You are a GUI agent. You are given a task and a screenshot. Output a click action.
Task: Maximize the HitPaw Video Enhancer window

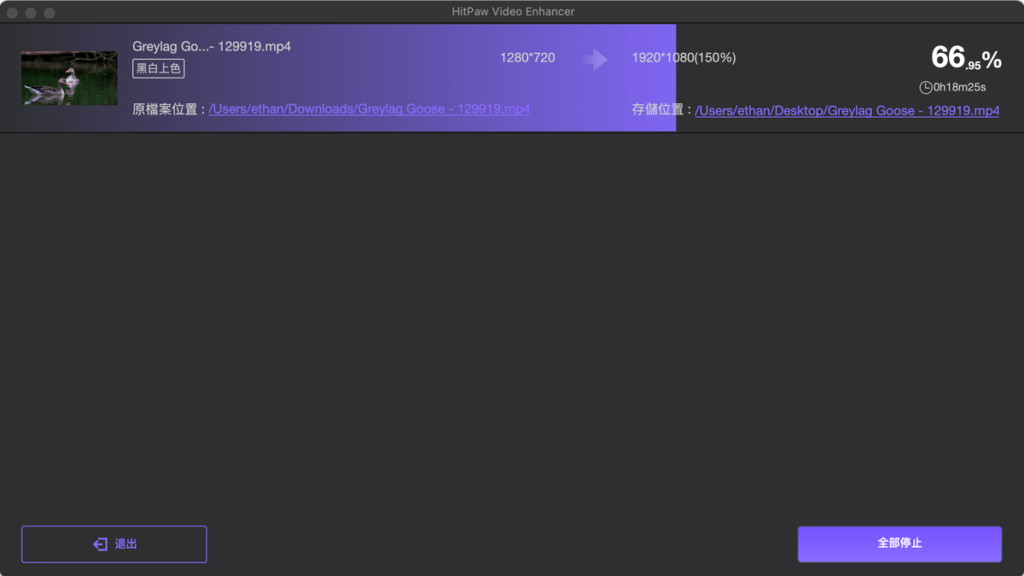click(x=49, y=12)
